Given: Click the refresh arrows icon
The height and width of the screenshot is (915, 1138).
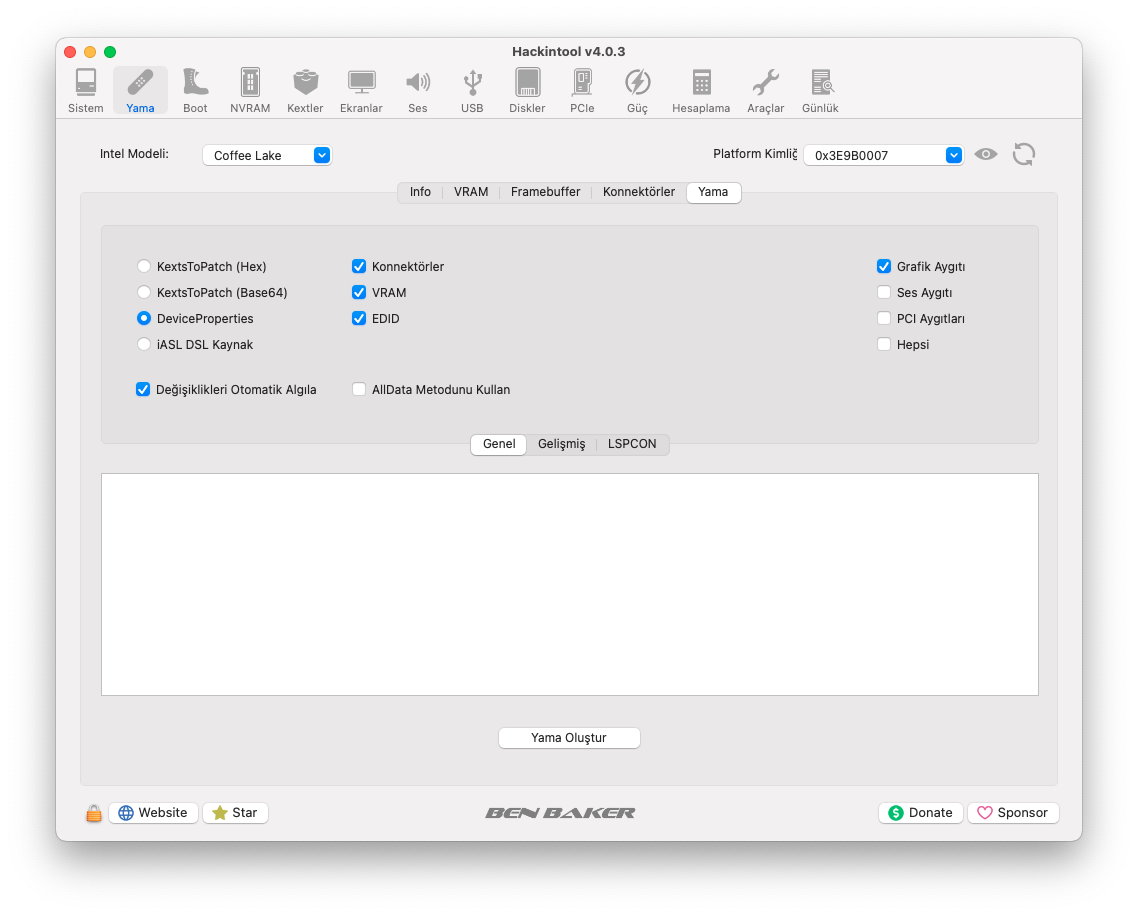Looking at the screenshot, I should click(x=1023, y=154).
